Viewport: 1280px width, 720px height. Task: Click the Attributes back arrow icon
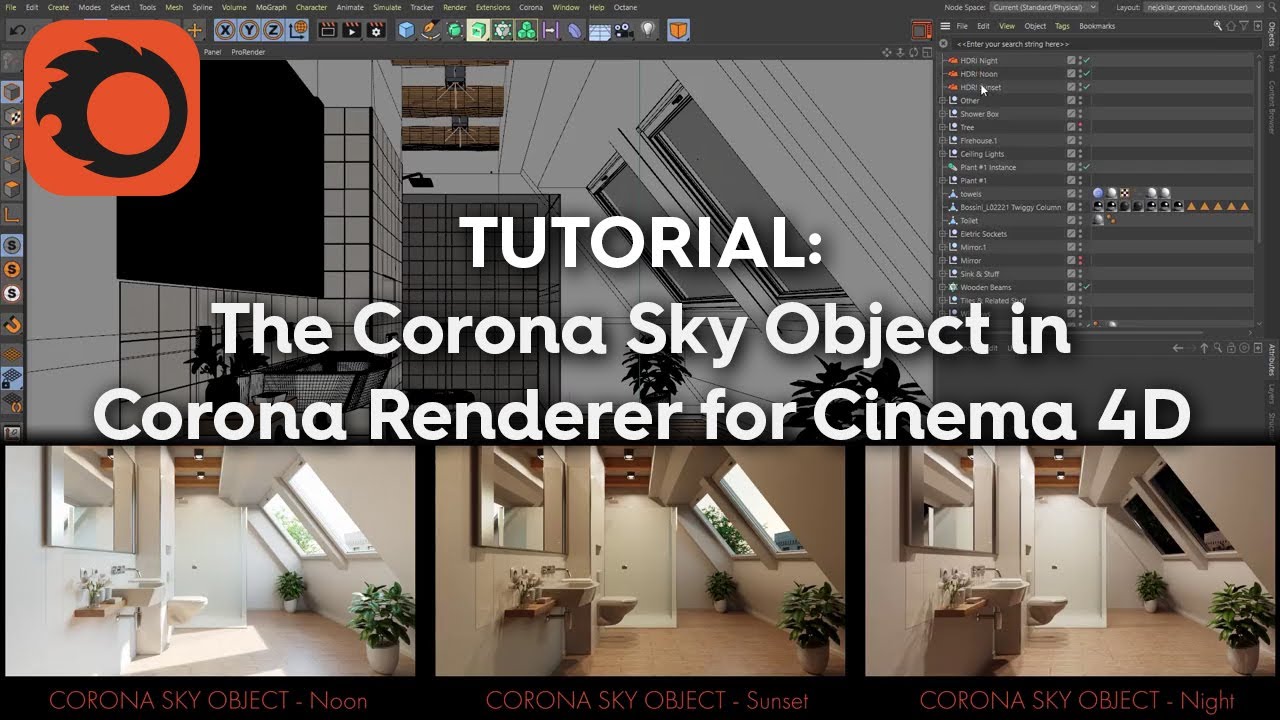[x=1177, y=348]
